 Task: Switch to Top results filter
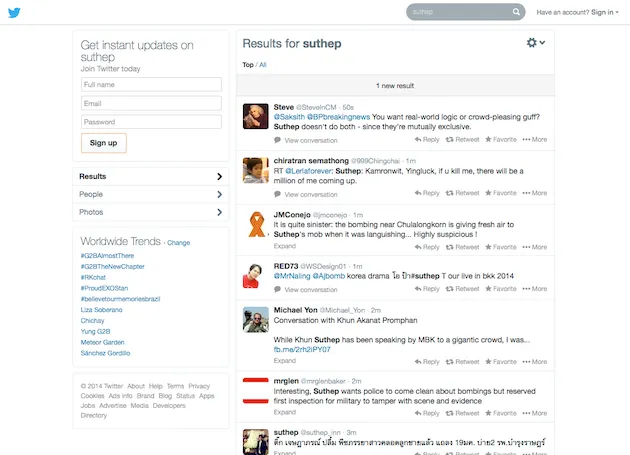(248, 65)
